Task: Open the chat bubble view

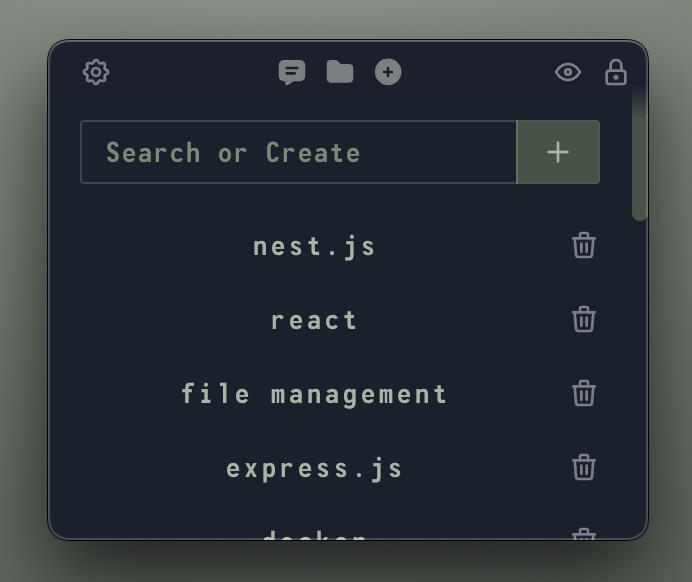Action: 292,72
